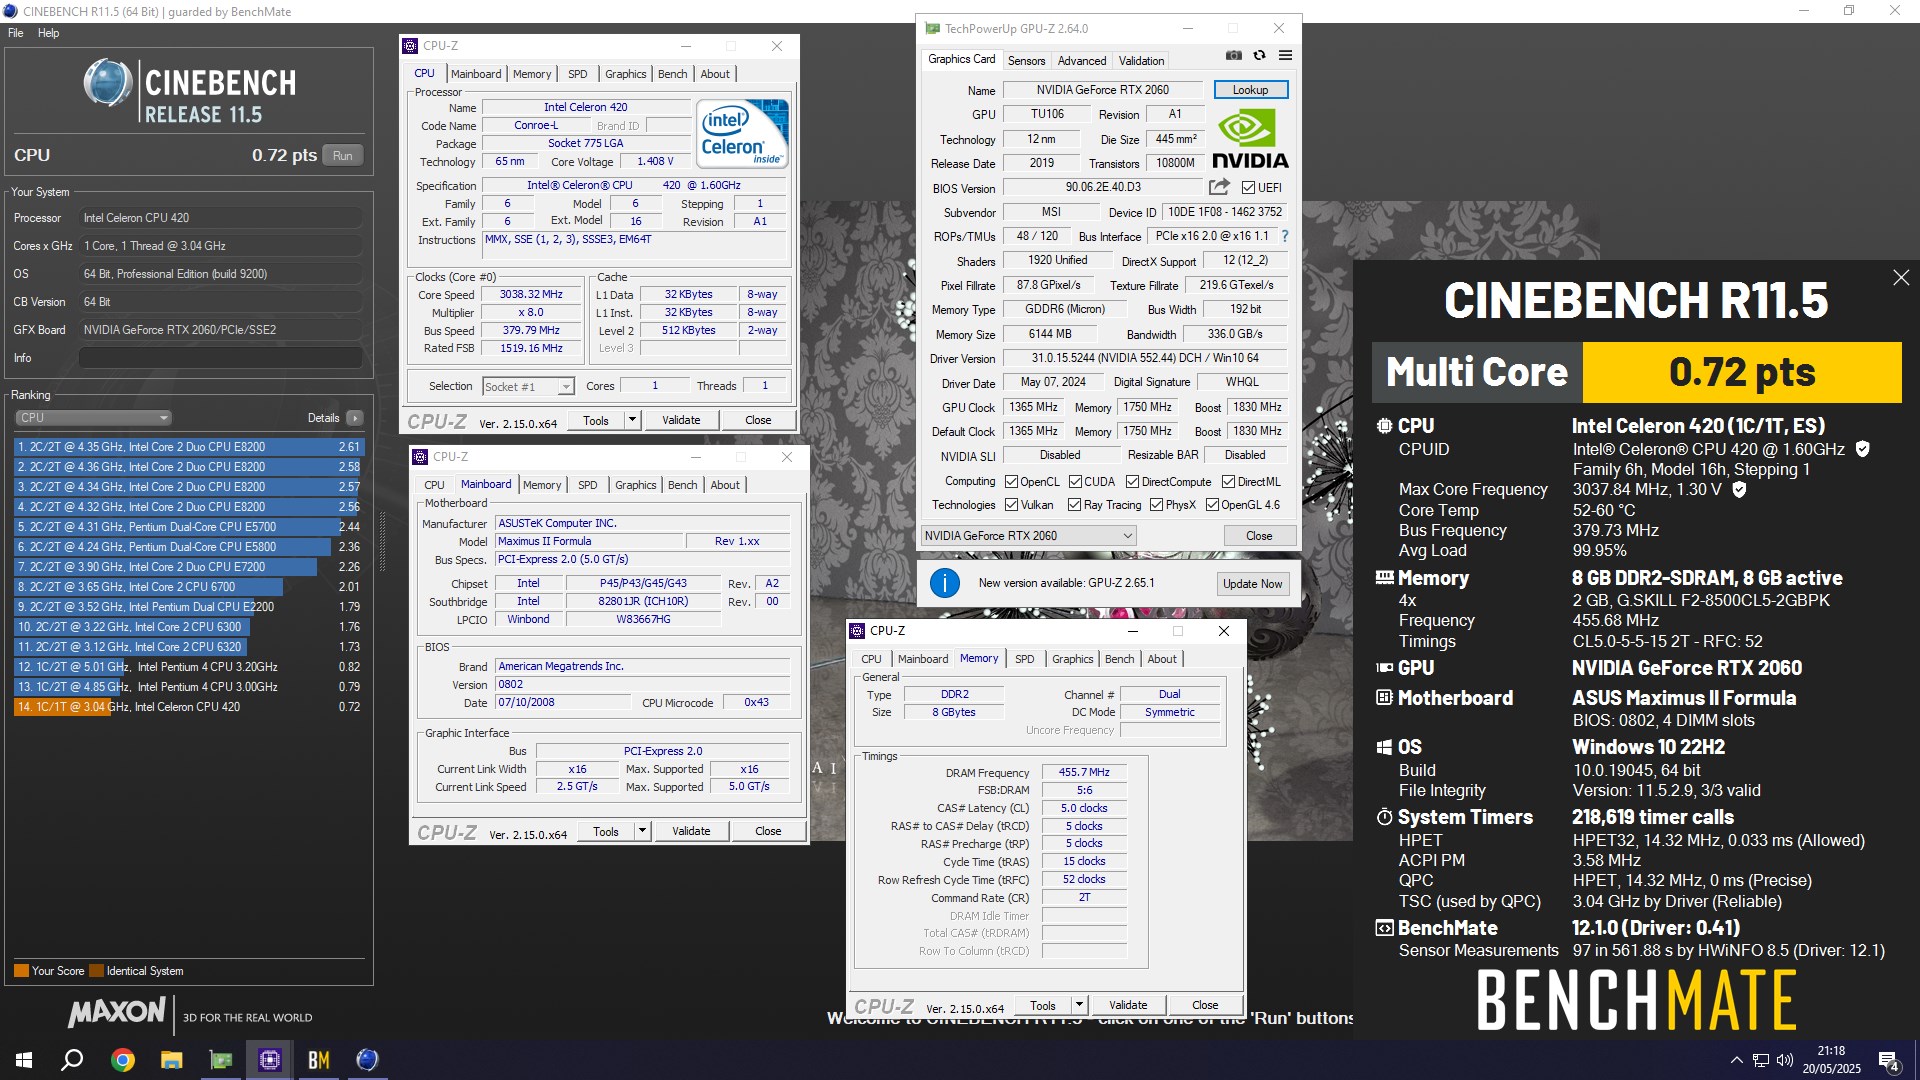Click the network icon in system tray
Image resolution: width=1920 pixels, height=1080 pixels.
tap(1761, 1060)
